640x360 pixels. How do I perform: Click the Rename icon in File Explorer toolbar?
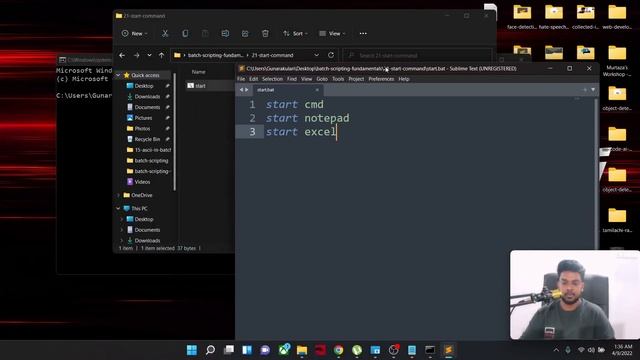coord(225,33)
